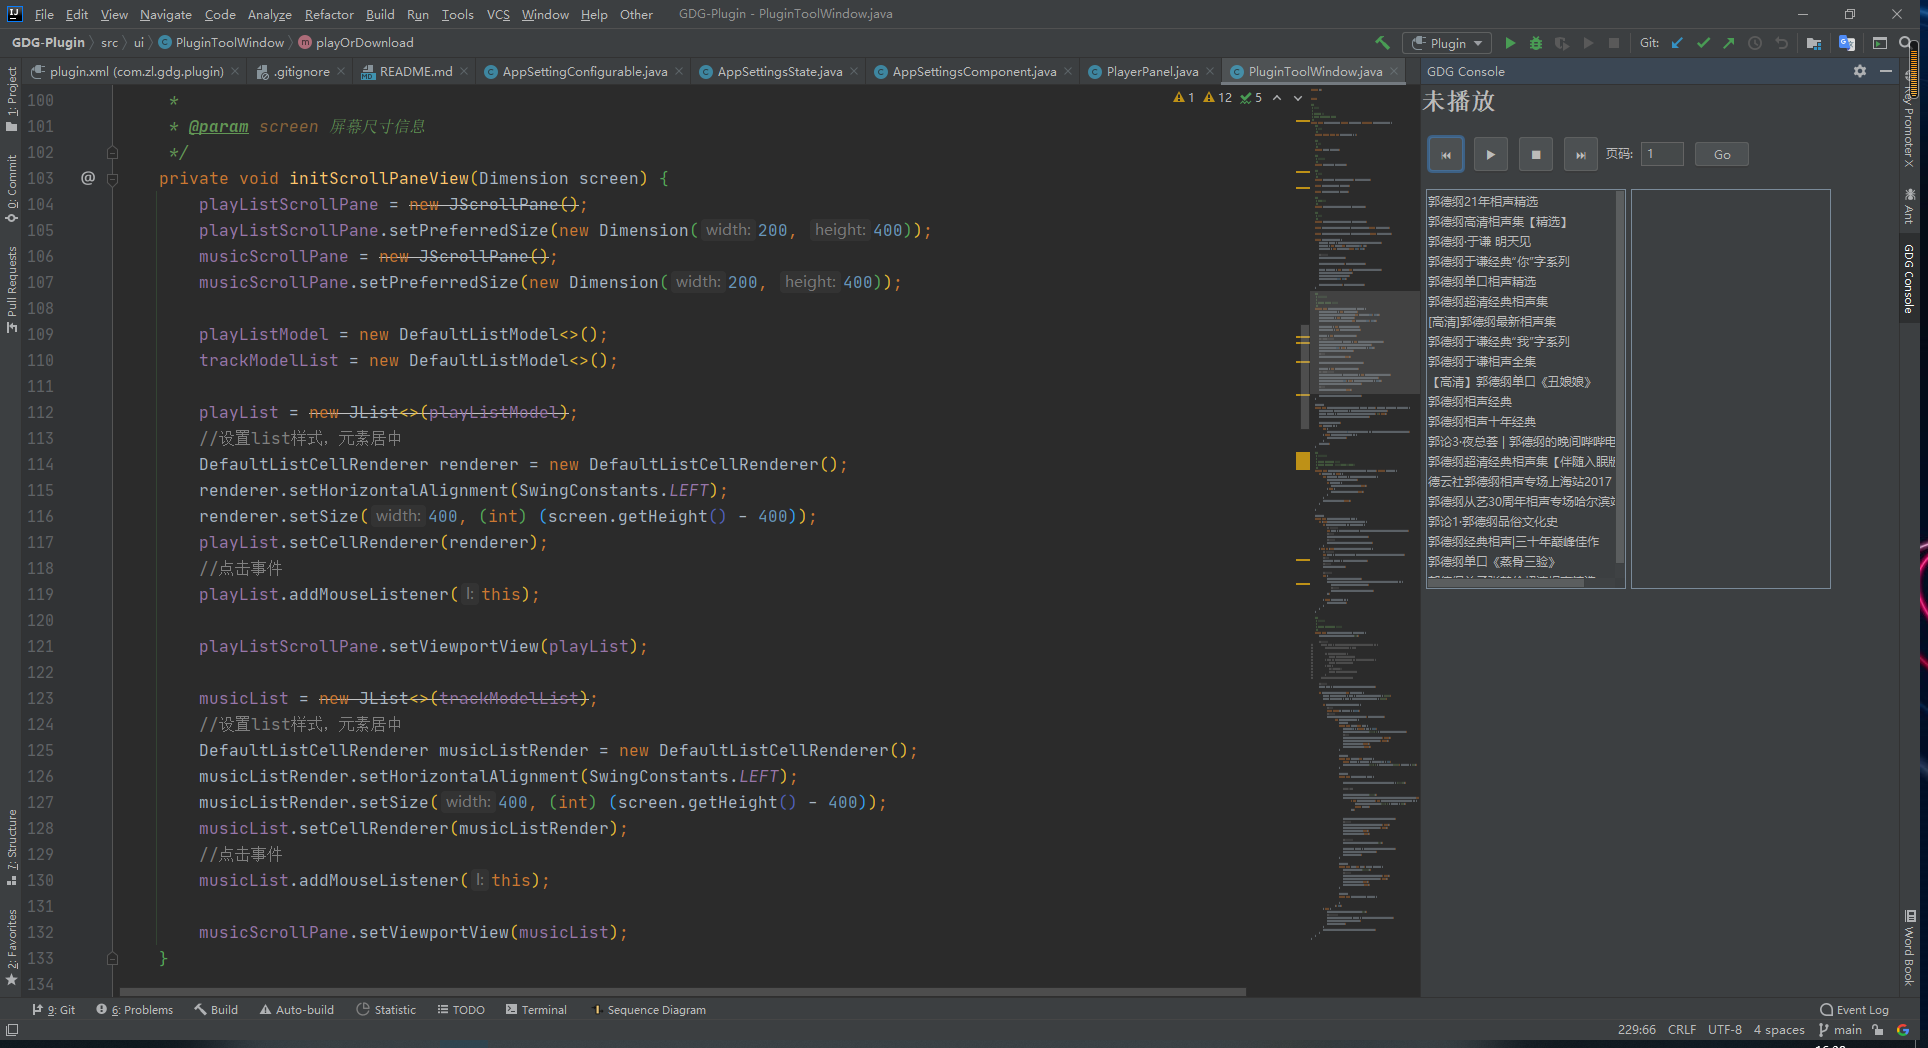Open Git history clock icon
Viewport: 1928px width, 1048px height.
tap(1755, 43)
